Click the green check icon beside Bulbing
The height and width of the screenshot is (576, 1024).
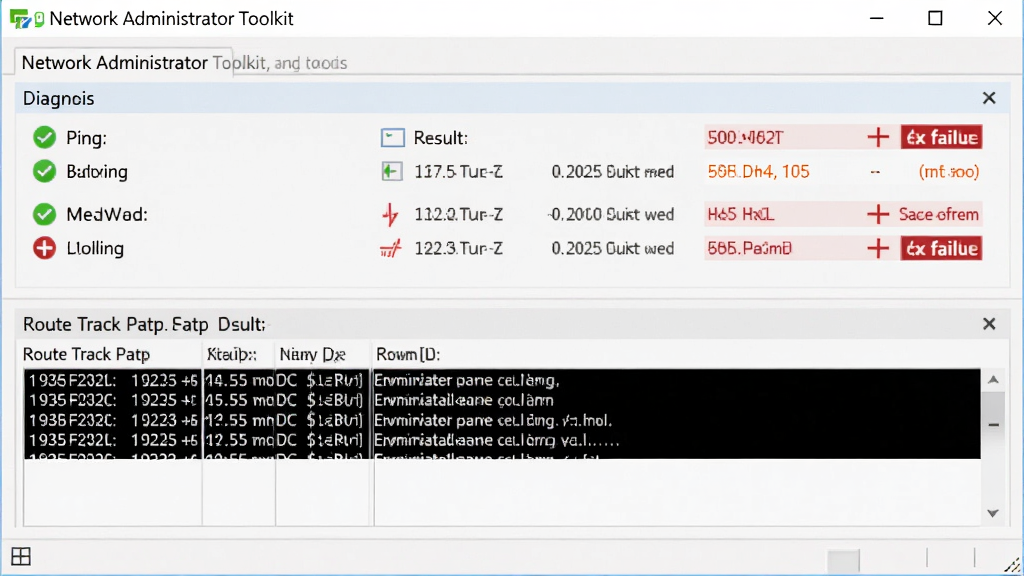pyautogui.click(x=44, y=171)
